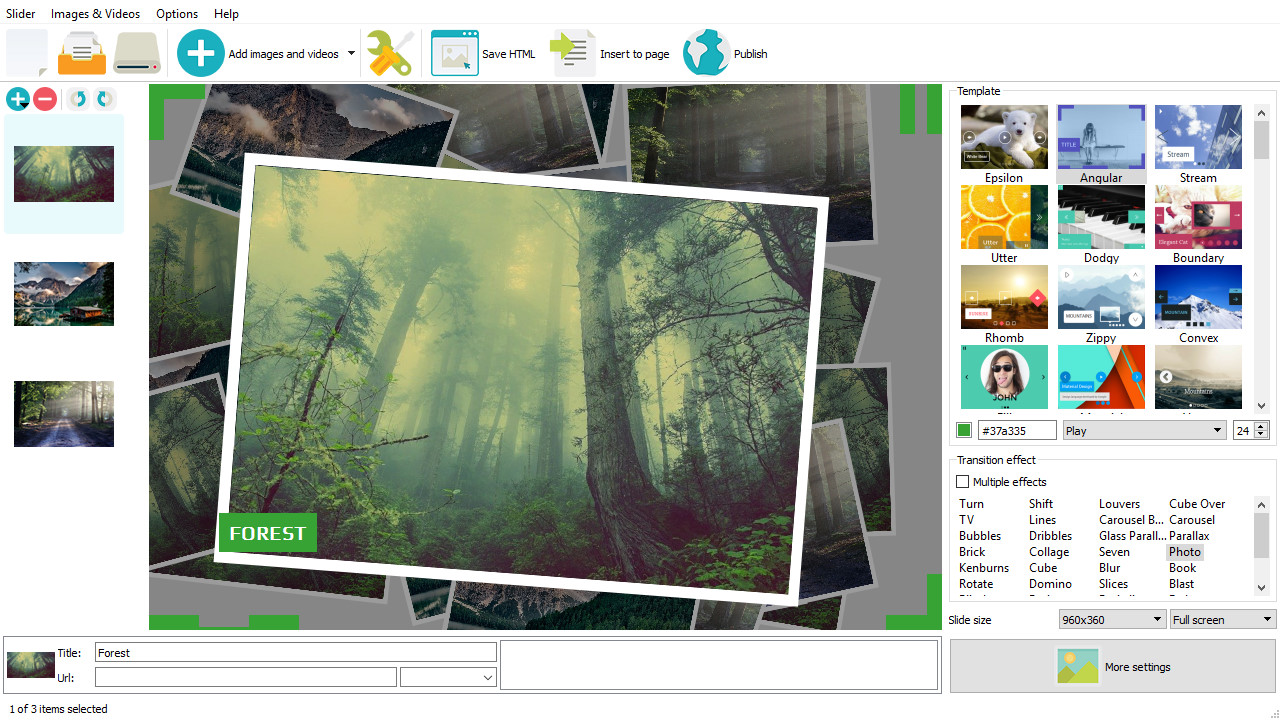Click the Publish globe icon
The height and width of the screenshot is (720, 1280).
pos(706,53)
